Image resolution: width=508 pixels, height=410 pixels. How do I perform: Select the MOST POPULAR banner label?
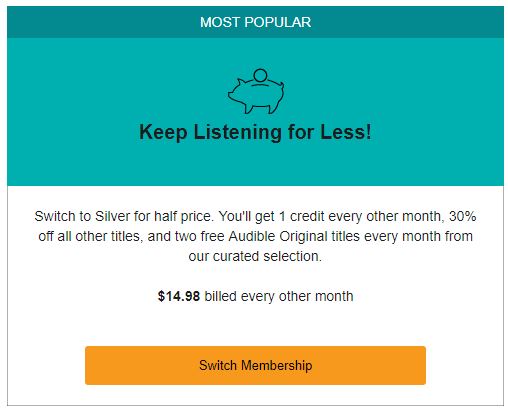(255, 22)
